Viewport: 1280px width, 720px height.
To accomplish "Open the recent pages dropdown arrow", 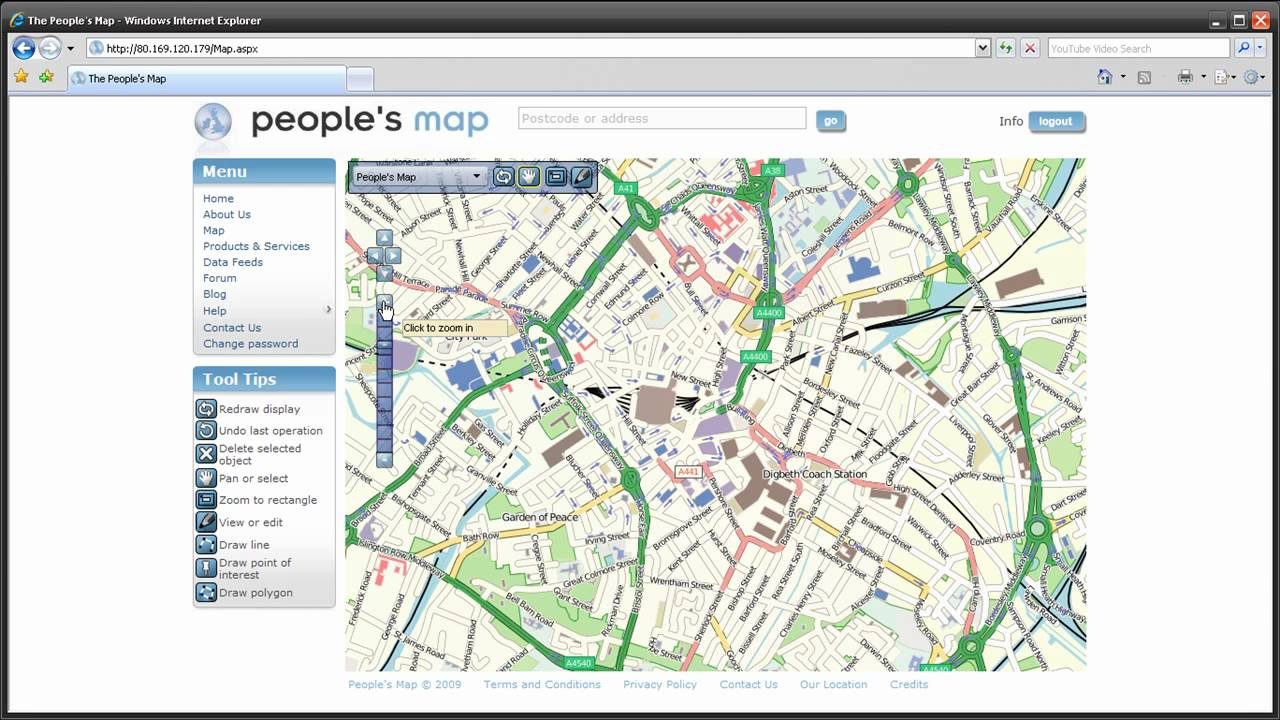I will point(70,48).
